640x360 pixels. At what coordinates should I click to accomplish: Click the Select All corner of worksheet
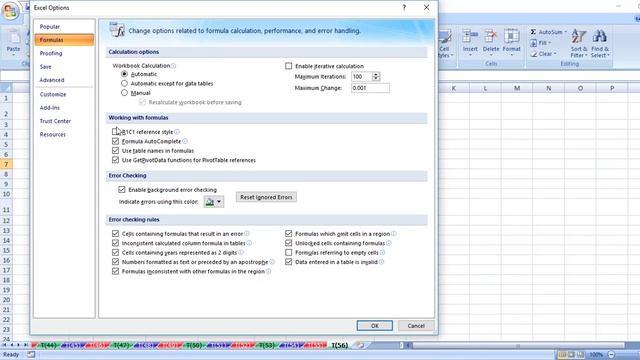(x=6, y=88)
